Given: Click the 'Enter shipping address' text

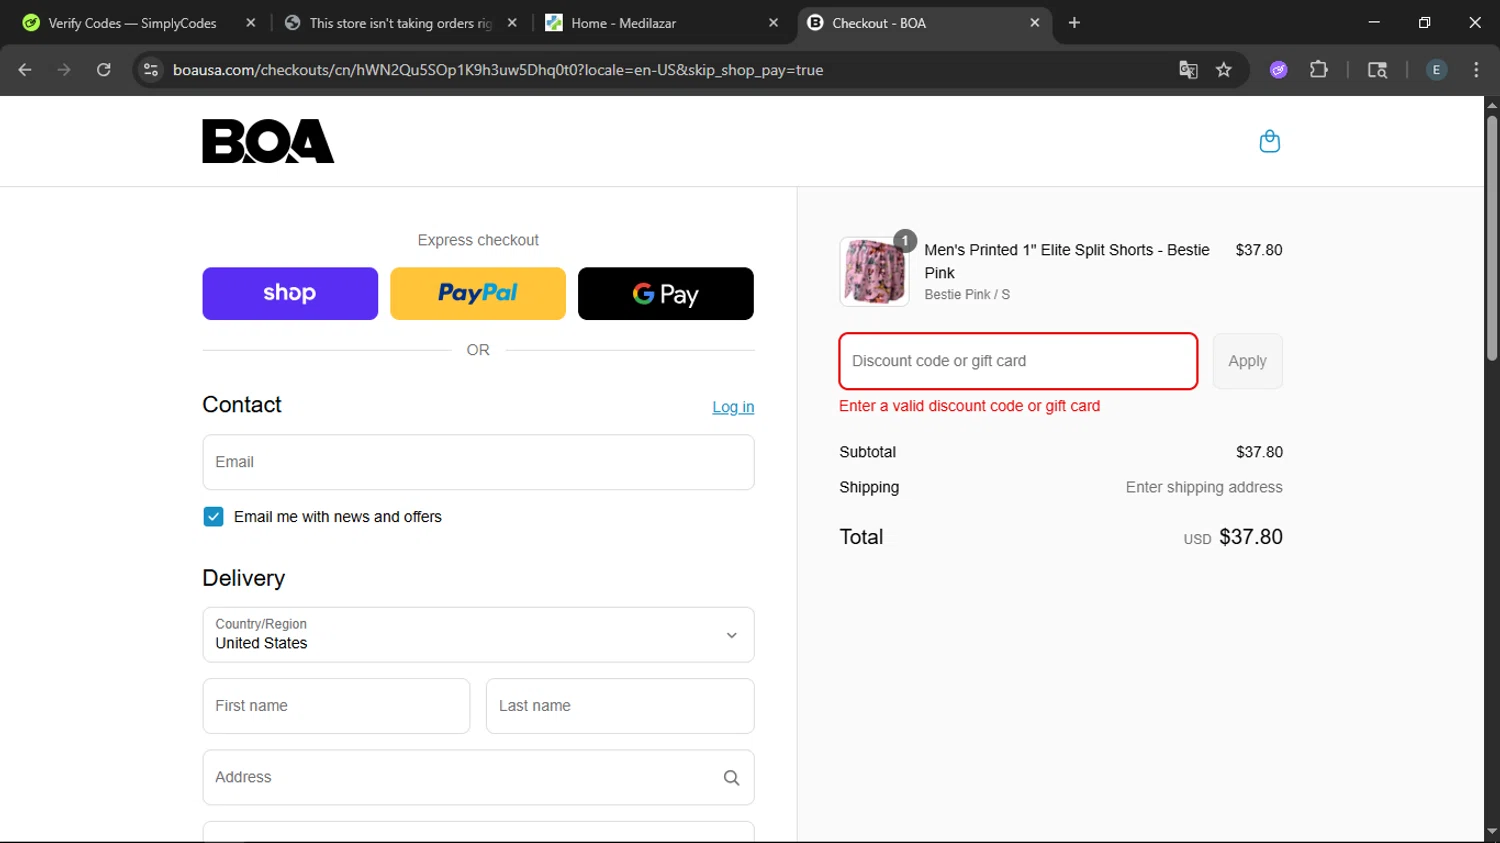Looking at the screenshot, I should [x=1204, y=487].
